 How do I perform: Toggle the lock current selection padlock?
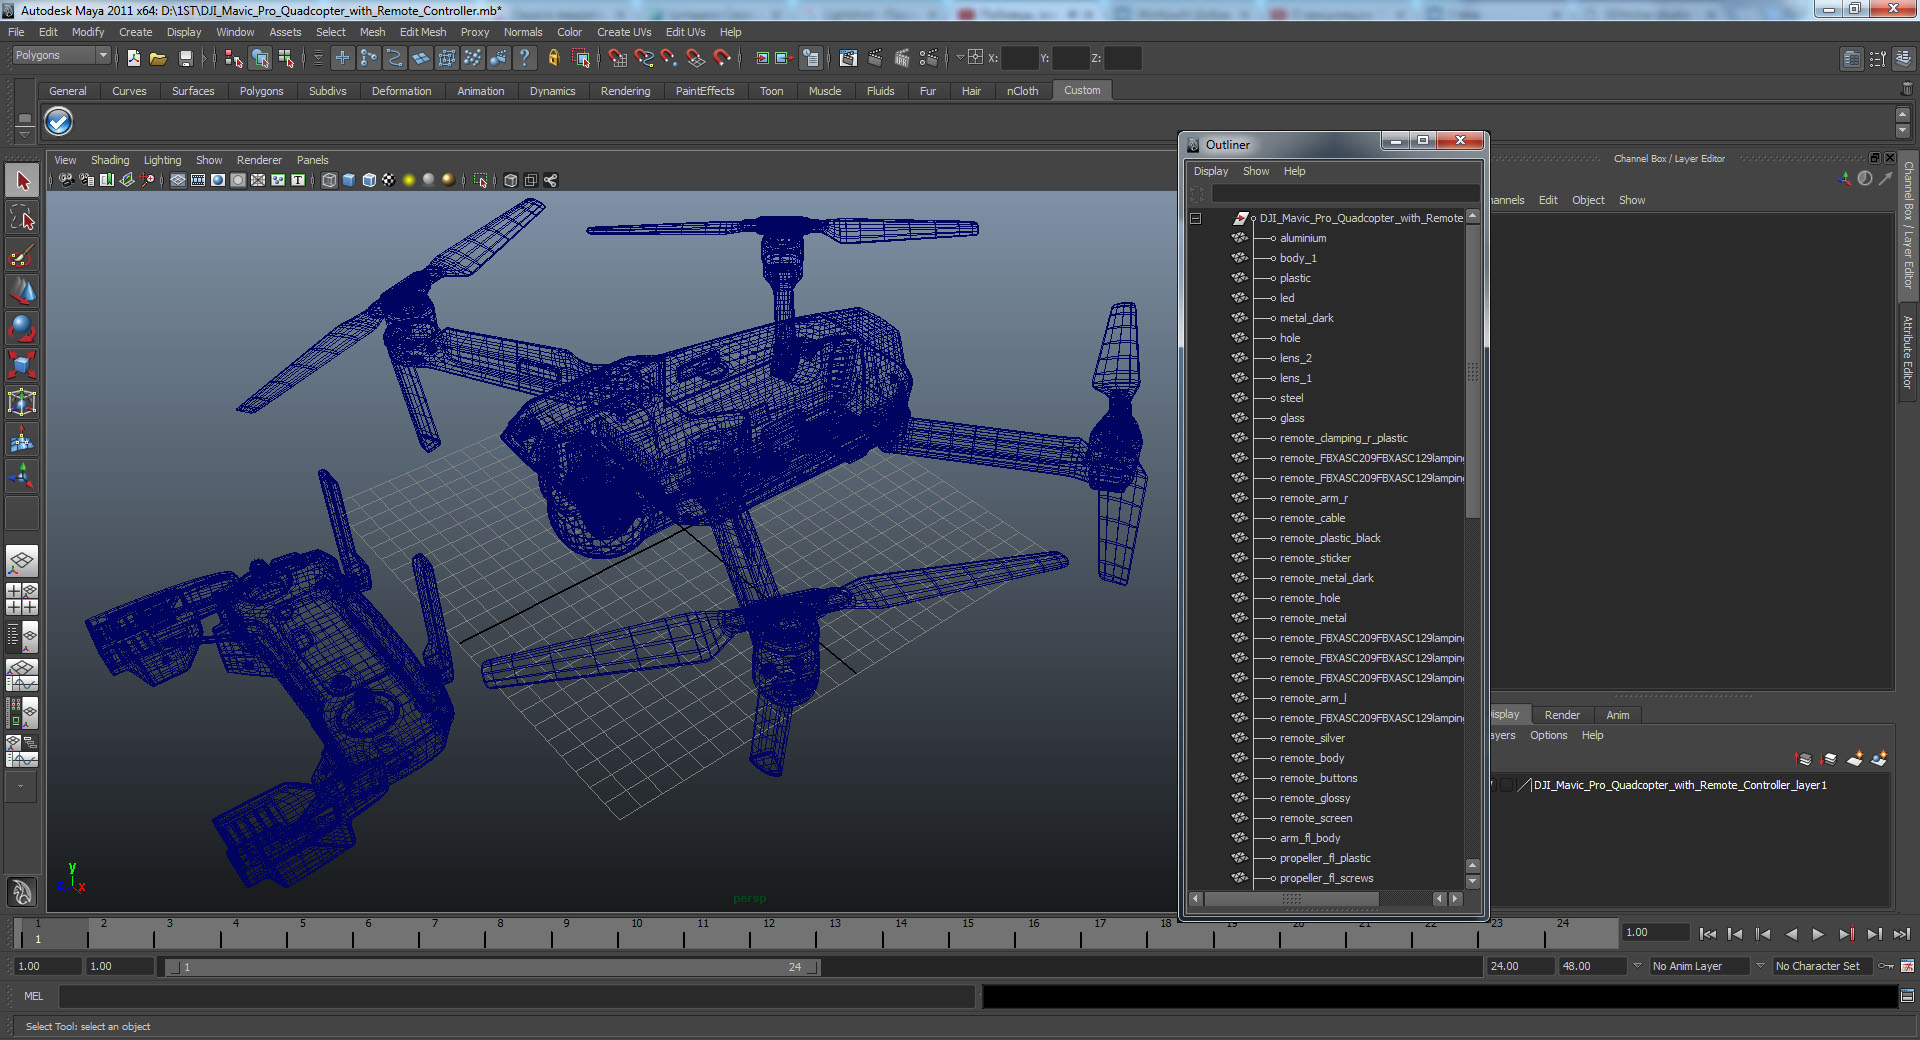[x=553, y=58]
